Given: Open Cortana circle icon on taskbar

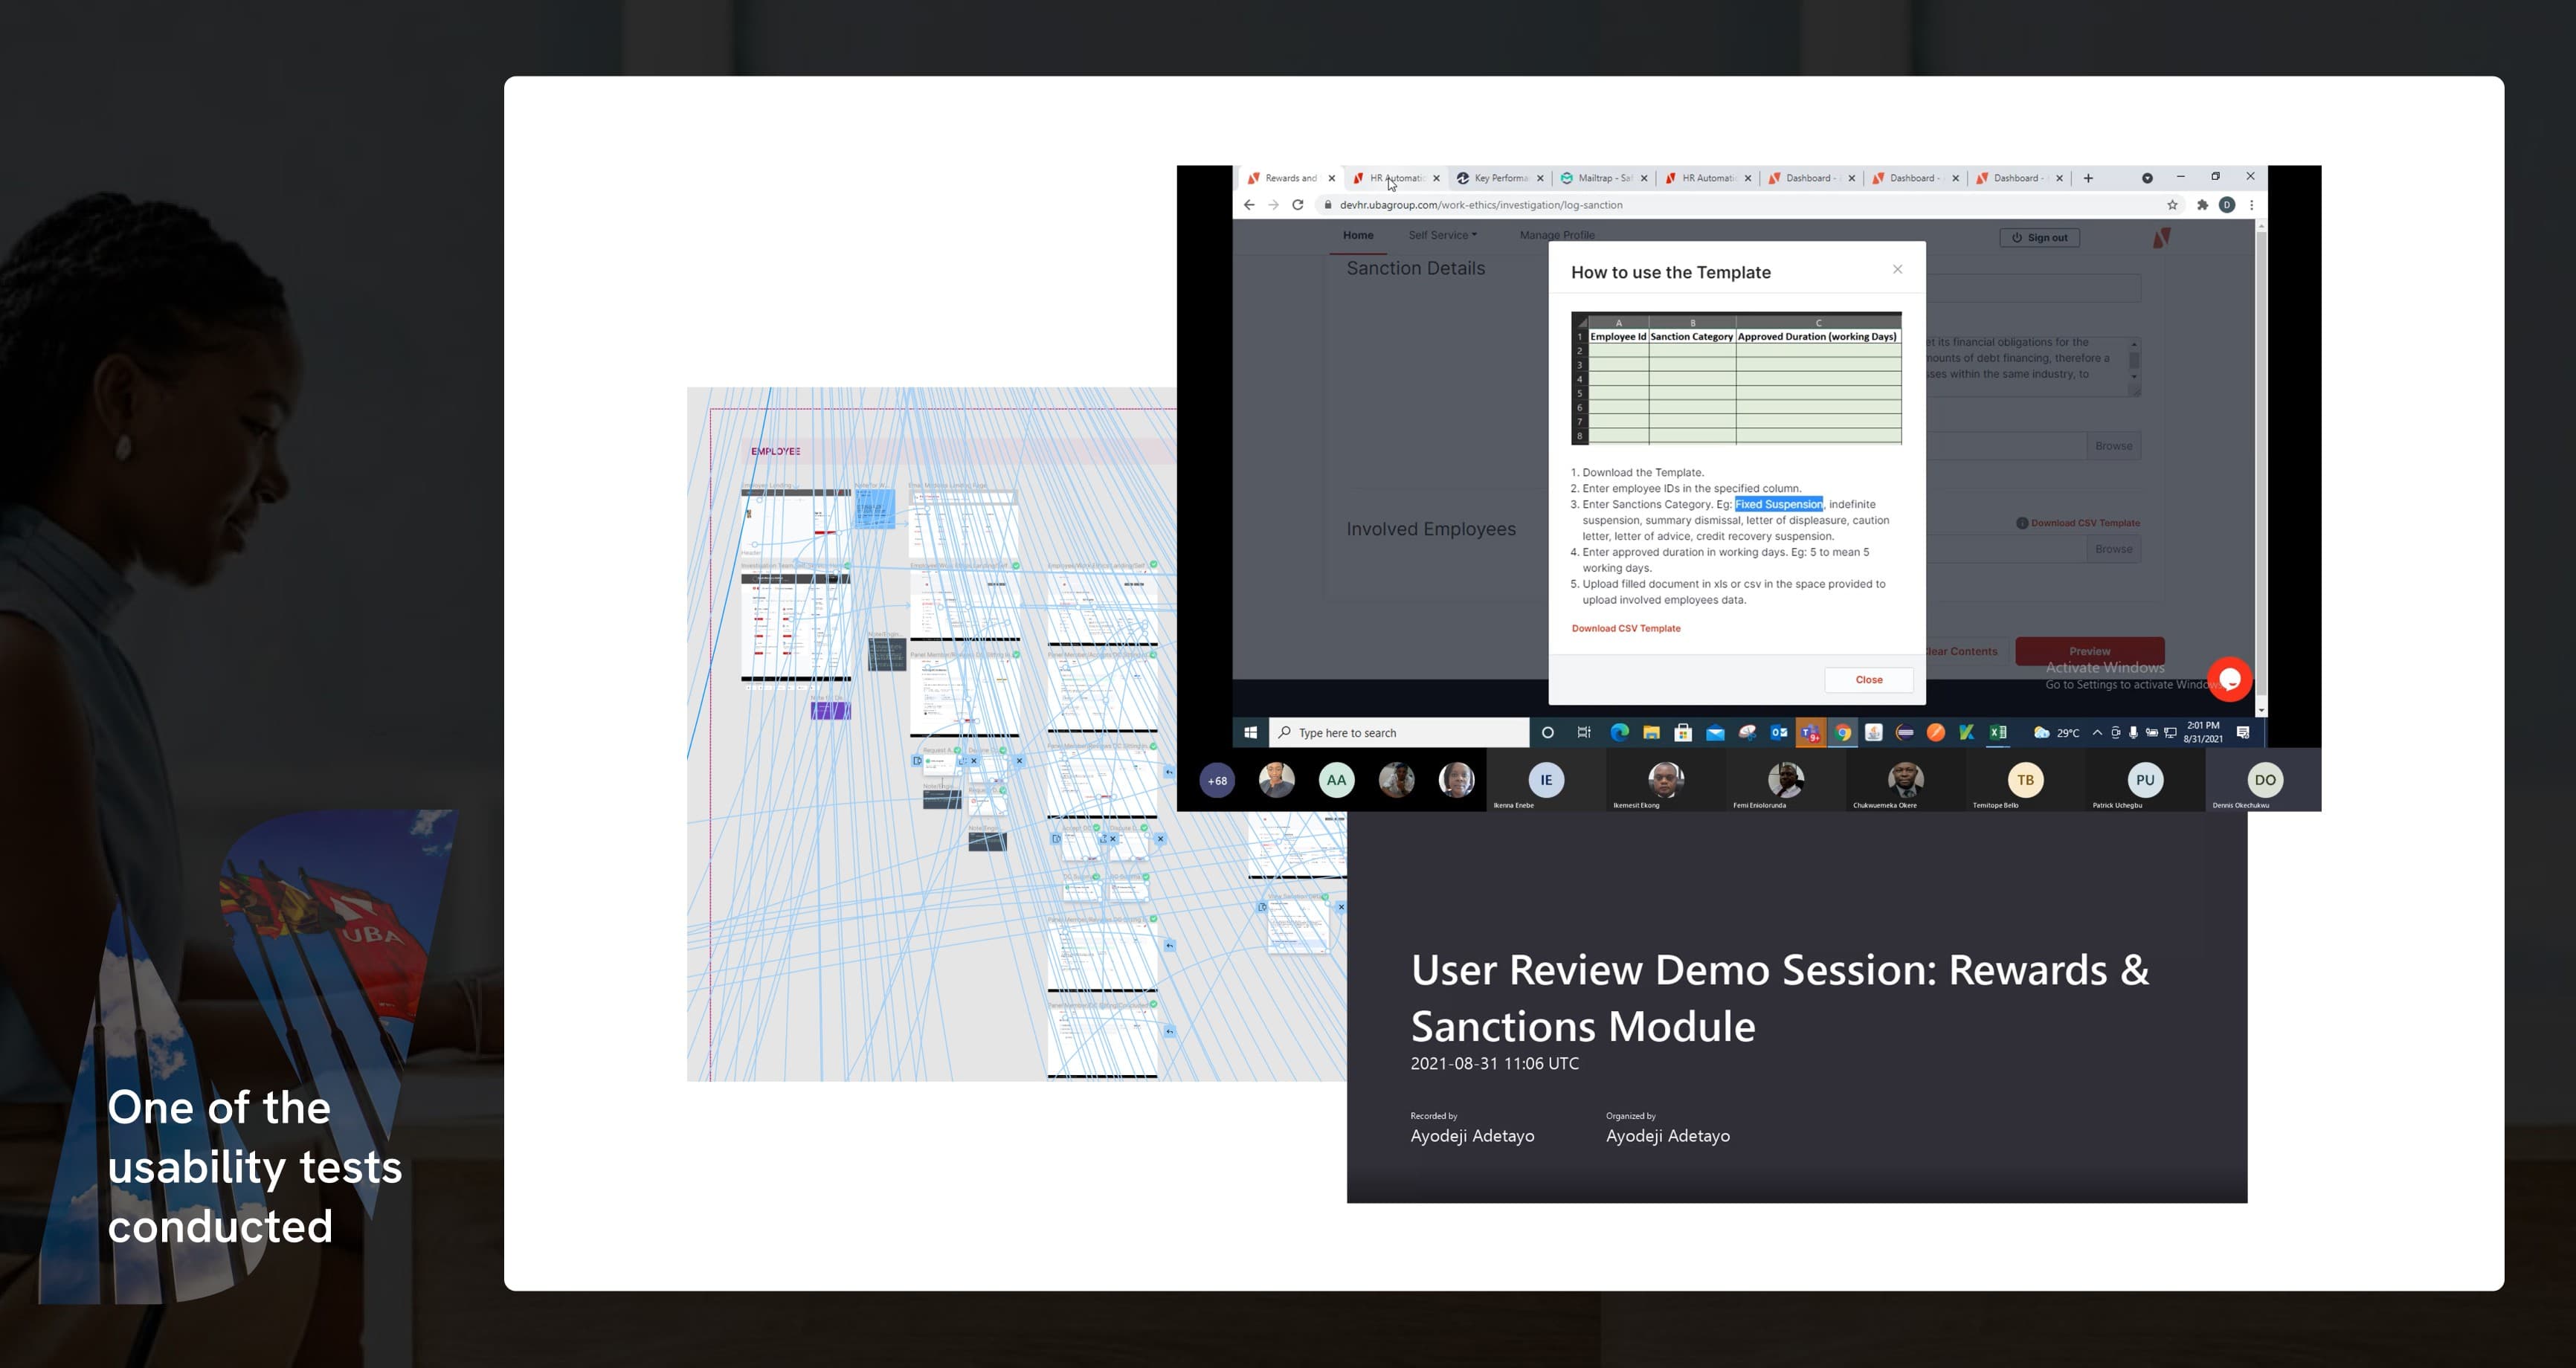Looking at the screenshot, I should tap(1548, 733).
